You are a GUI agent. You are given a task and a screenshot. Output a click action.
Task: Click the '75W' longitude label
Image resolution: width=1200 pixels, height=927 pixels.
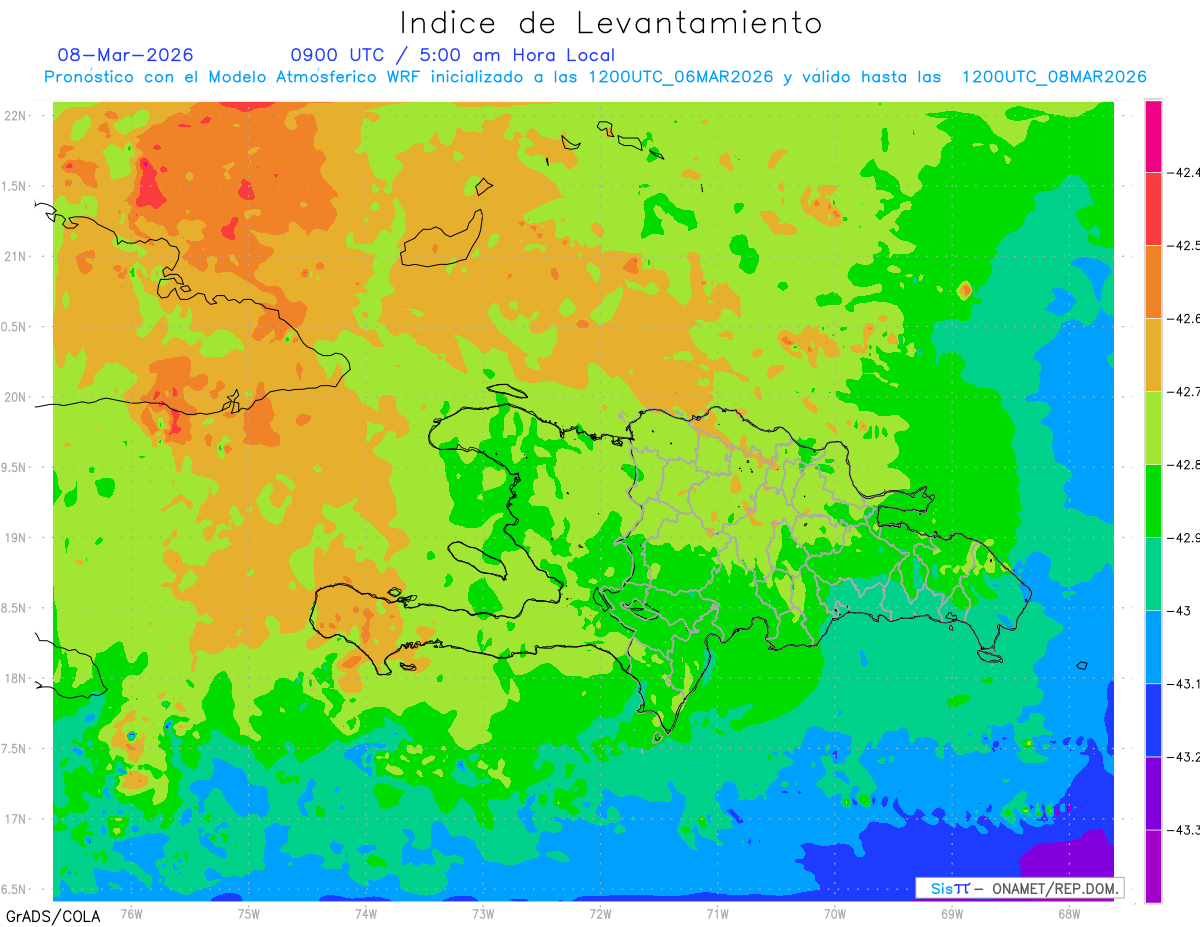249,913
